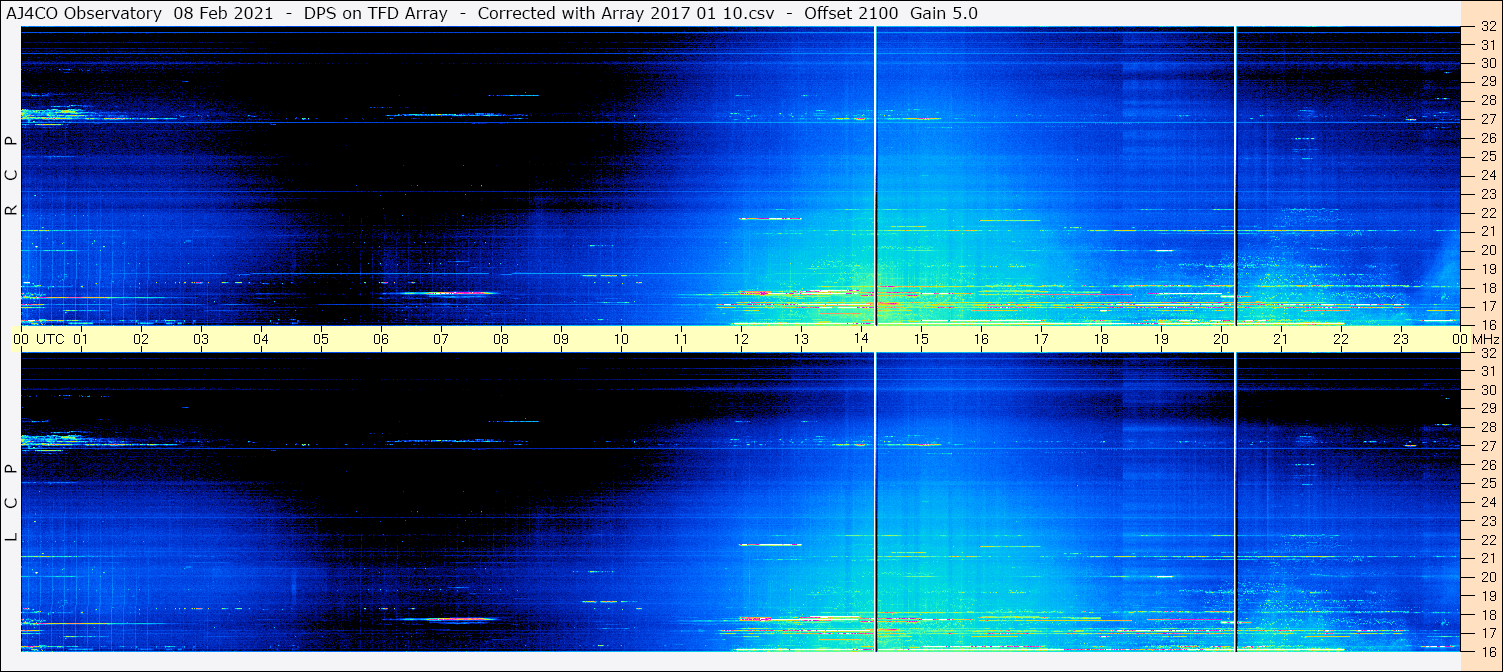Click the '01' hour label on time axis

[81, 339]
